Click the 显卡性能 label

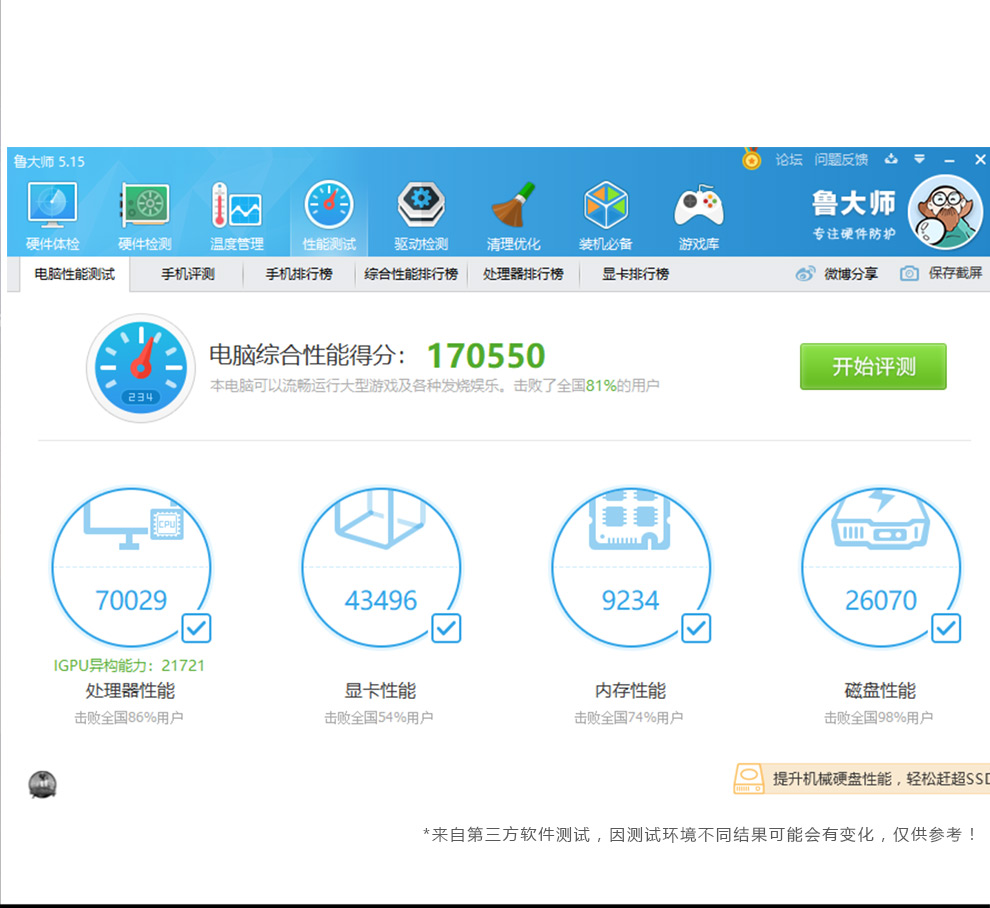pyautogui.click(x=380, y=691)
